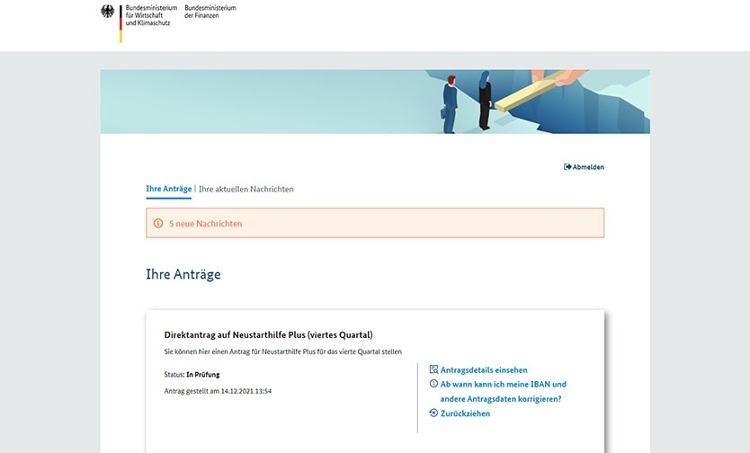Click the question mark icon before the IBAN link
This screenshot has height=453, width=750.
click(433, 384)
